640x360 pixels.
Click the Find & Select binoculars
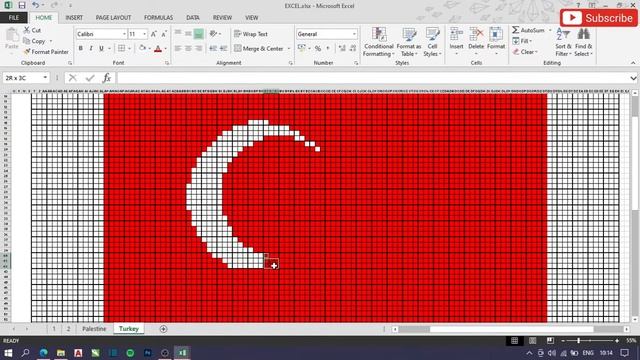coord(584,34)
